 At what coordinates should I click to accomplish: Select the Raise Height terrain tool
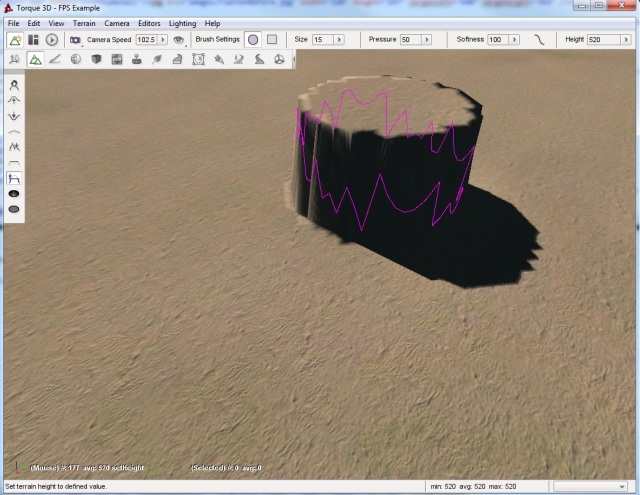(x=14, y=101)
